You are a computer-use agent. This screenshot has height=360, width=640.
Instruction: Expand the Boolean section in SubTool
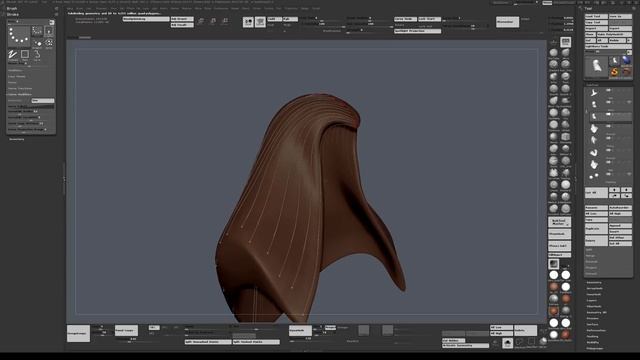tap(592, 262)
